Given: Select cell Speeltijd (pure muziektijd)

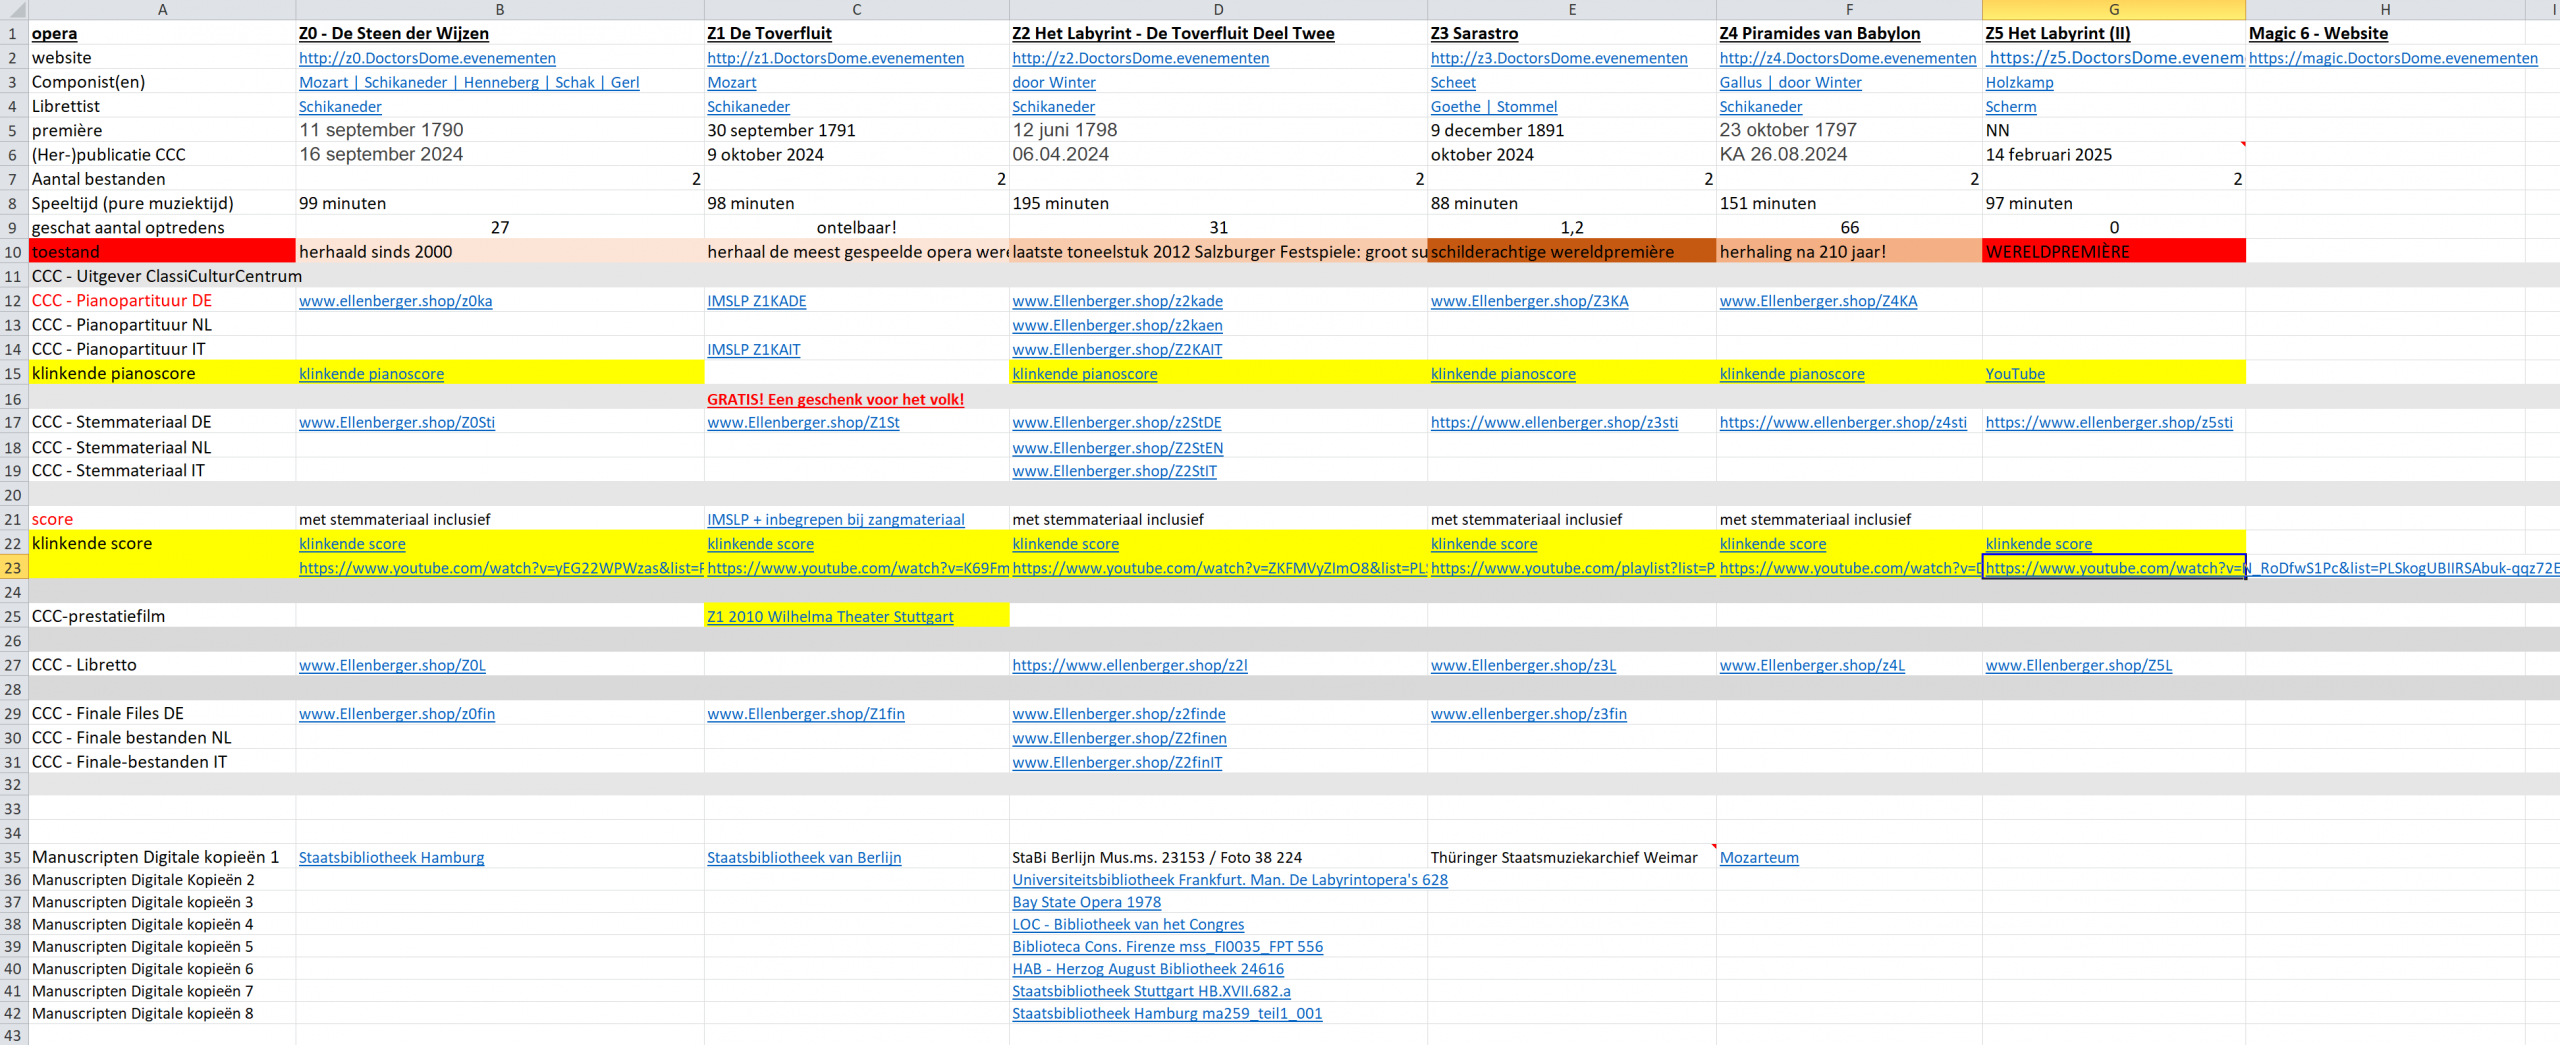Looking at the screenshot, I should (162, 203).
